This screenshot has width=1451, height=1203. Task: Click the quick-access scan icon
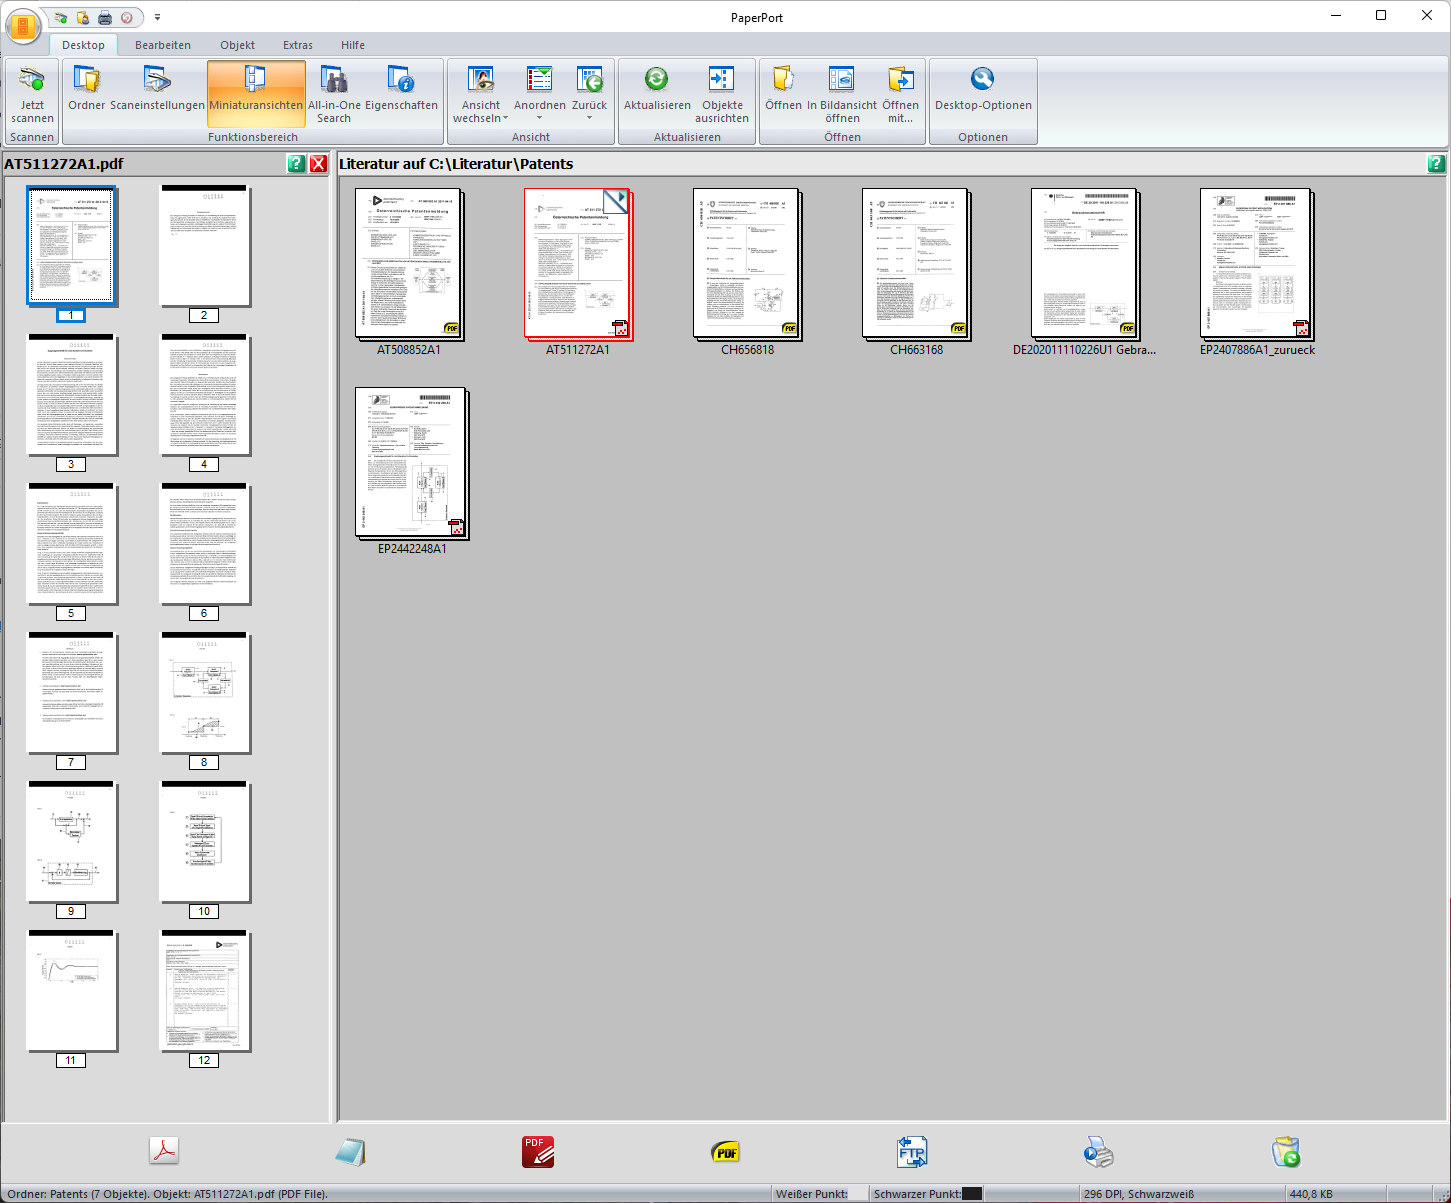[61, 18]
